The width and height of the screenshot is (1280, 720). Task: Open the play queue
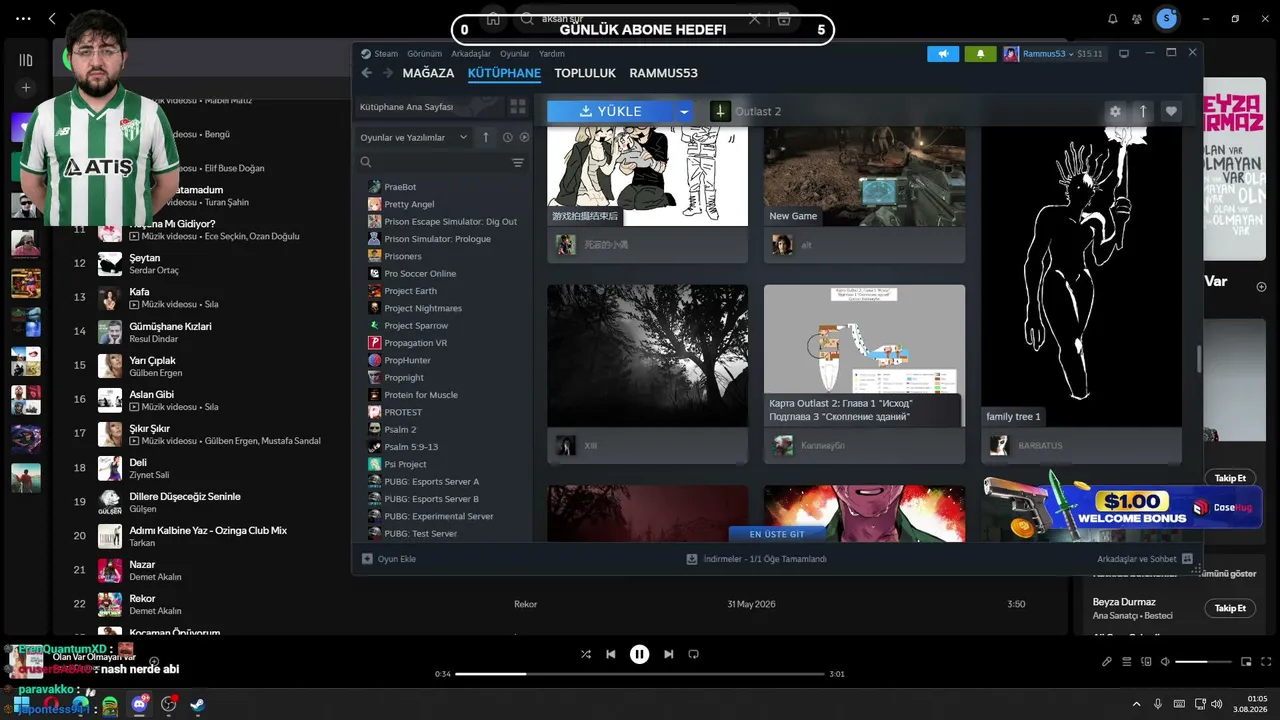pos(1127,661)
